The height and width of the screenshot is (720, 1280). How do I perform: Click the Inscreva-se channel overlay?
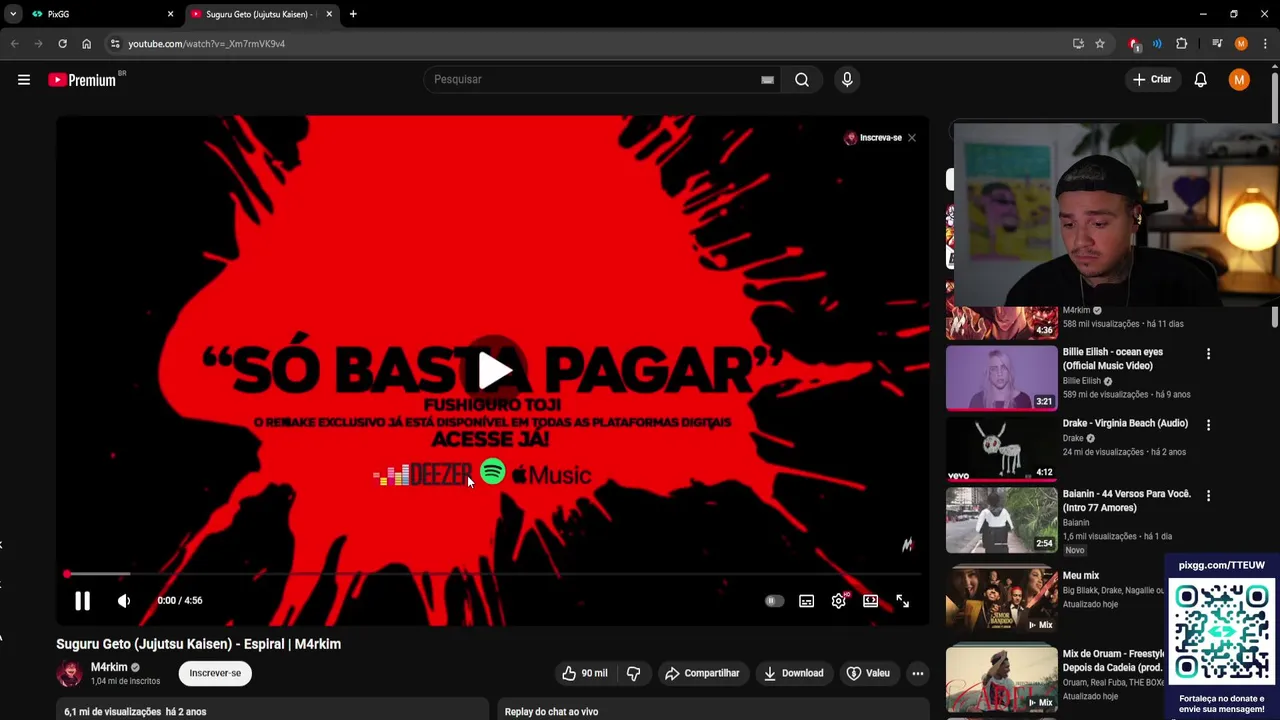point(873,138)
